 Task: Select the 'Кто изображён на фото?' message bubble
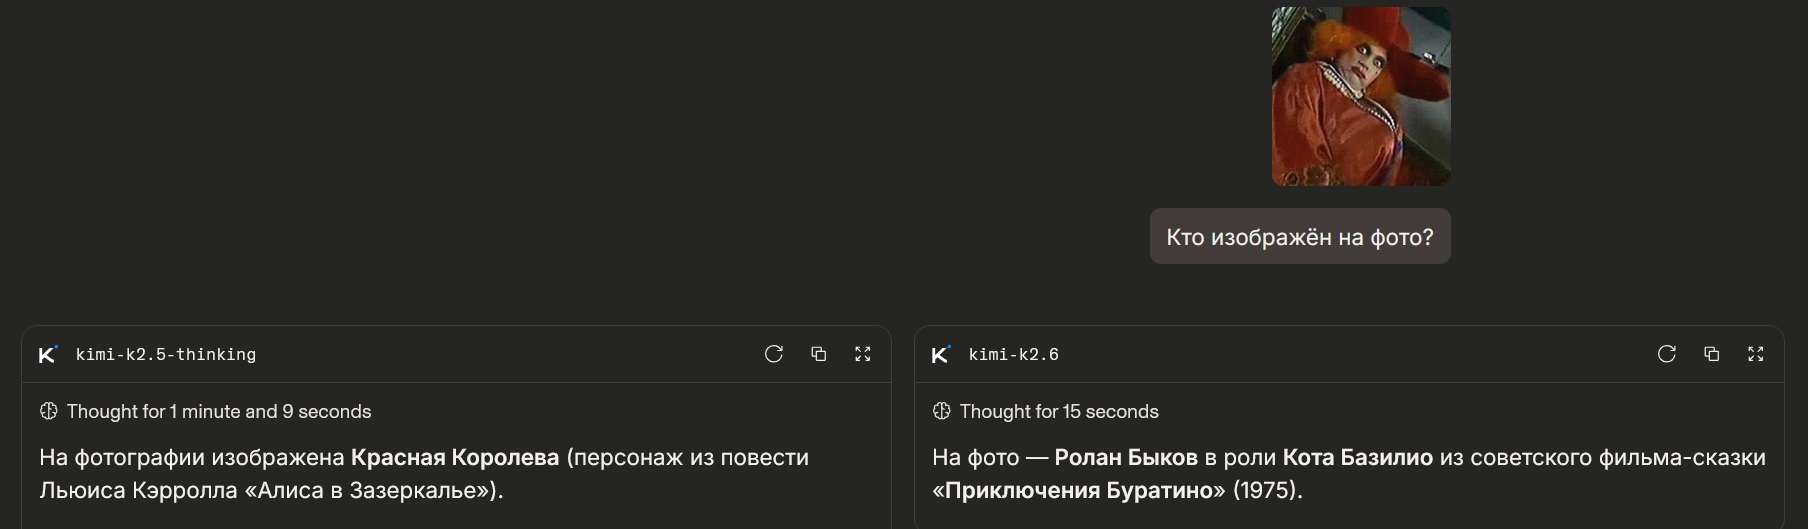pos(1300,236)
